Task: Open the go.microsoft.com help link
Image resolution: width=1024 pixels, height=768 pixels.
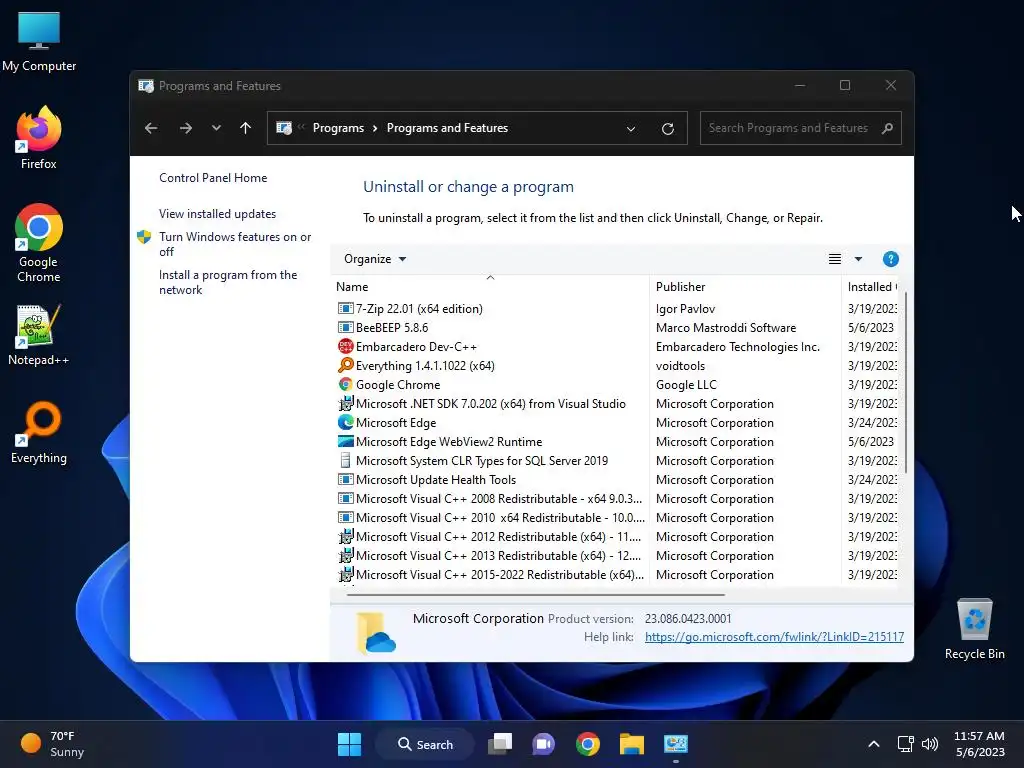Action: [774, 637]
